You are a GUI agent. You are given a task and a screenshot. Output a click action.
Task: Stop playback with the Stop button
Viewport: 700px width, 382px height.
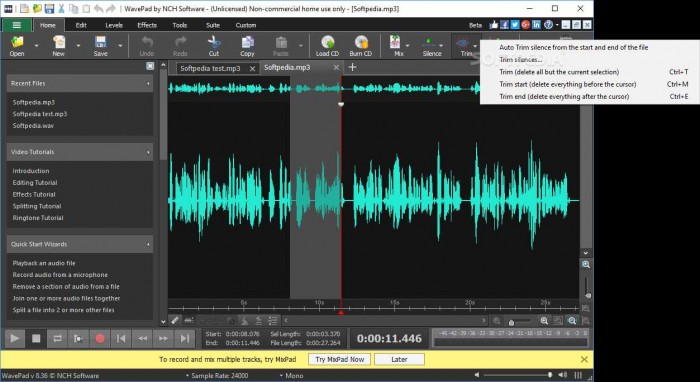pyautogui.click(x=36, y=338)
